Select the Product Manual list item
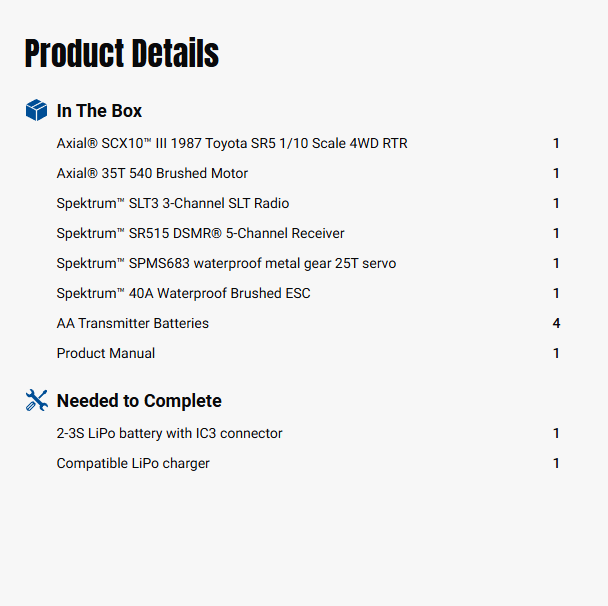This screenshot has height=606, width=608. click(106, 354)
